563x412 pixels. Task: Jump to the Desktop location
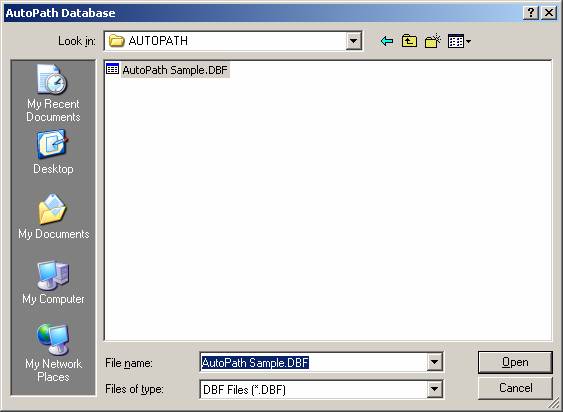click(x=53, y=153)
